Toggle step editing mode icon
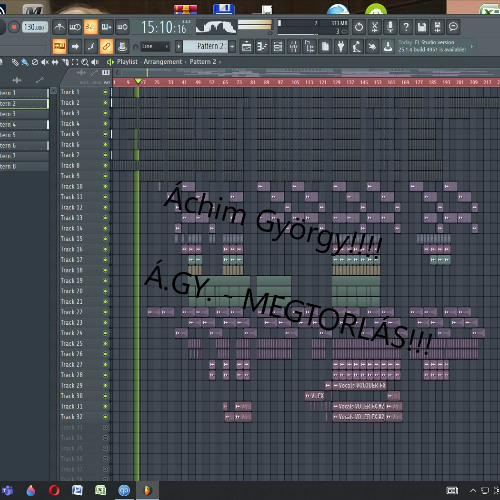Viewport: 500px width, 500px height. (91, 46)
